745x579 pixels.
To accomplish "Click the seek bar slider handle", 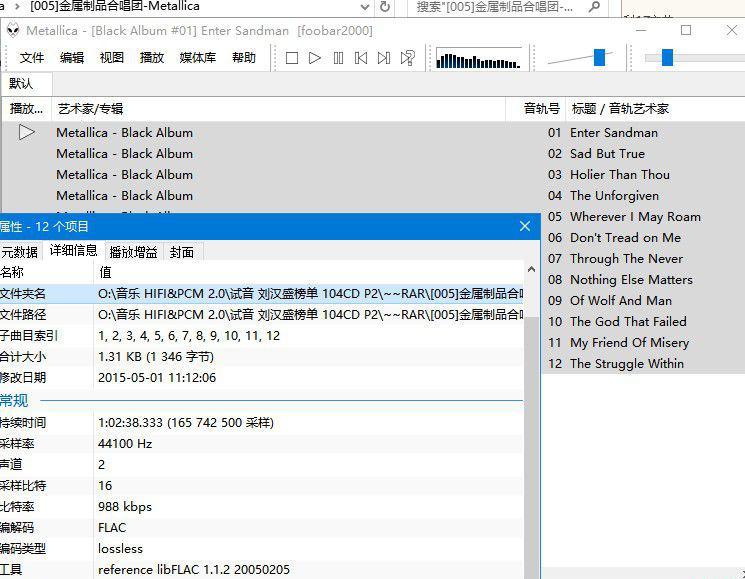I will pyautogui.click(x=668, y=57).
